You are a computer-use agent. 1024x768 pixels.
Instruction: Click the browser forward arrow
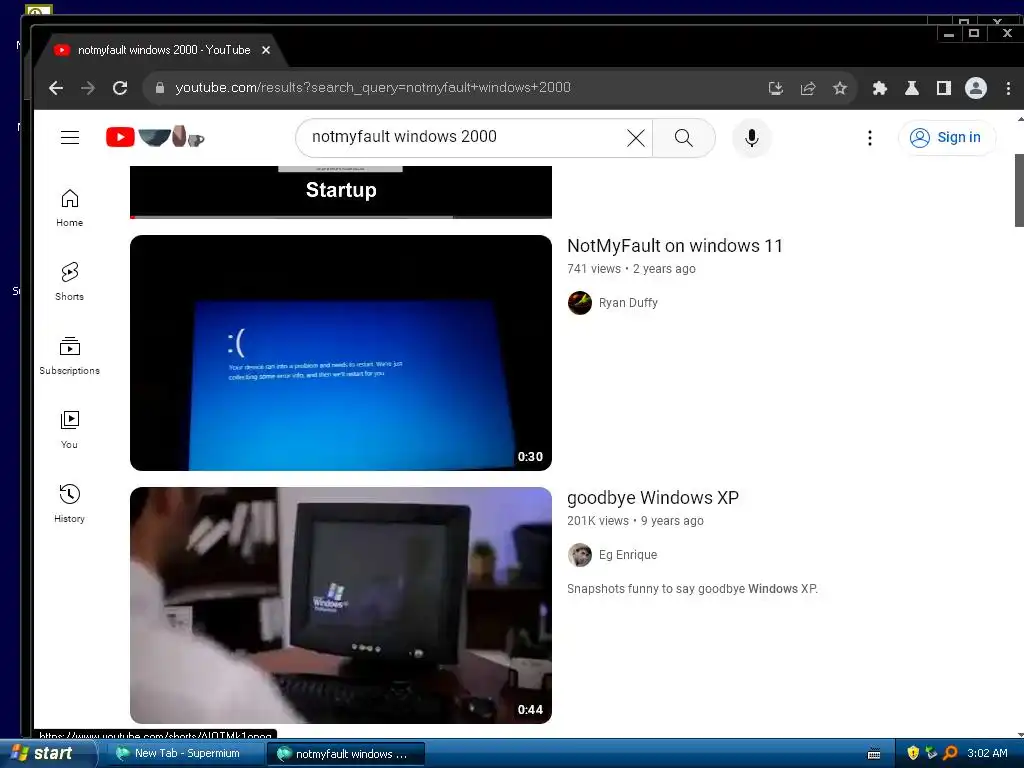(x=88, y=88)
